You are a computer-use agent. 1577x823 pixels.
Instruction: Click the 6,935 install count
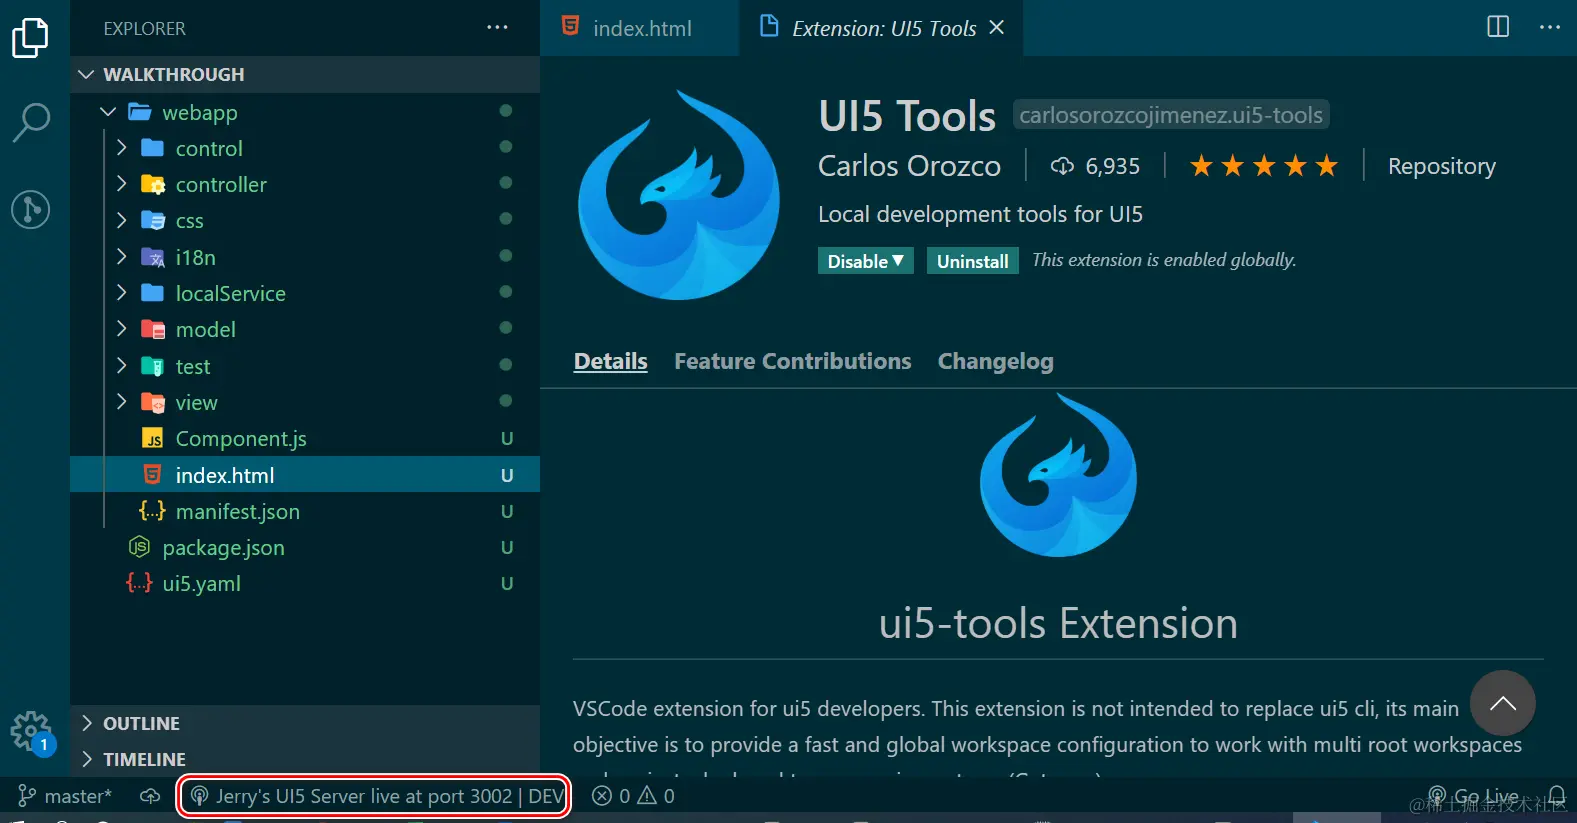pyautogui.click(x=1095, y=166)
